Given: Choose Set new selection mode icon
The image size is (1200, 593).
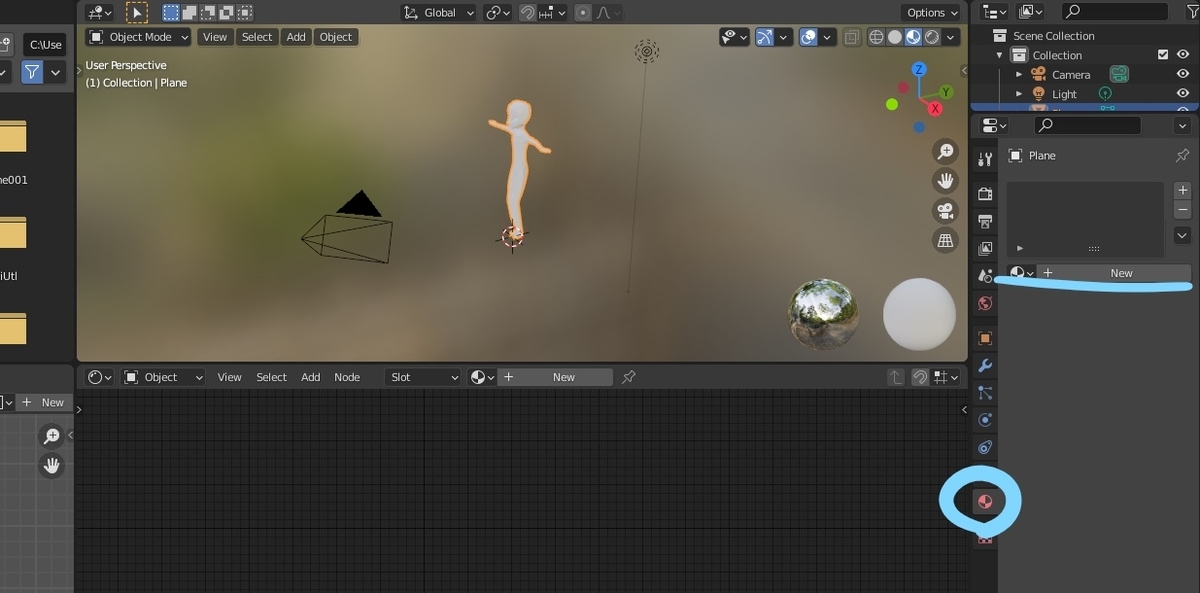Looking at the screenshot, I should pos(171,12).
